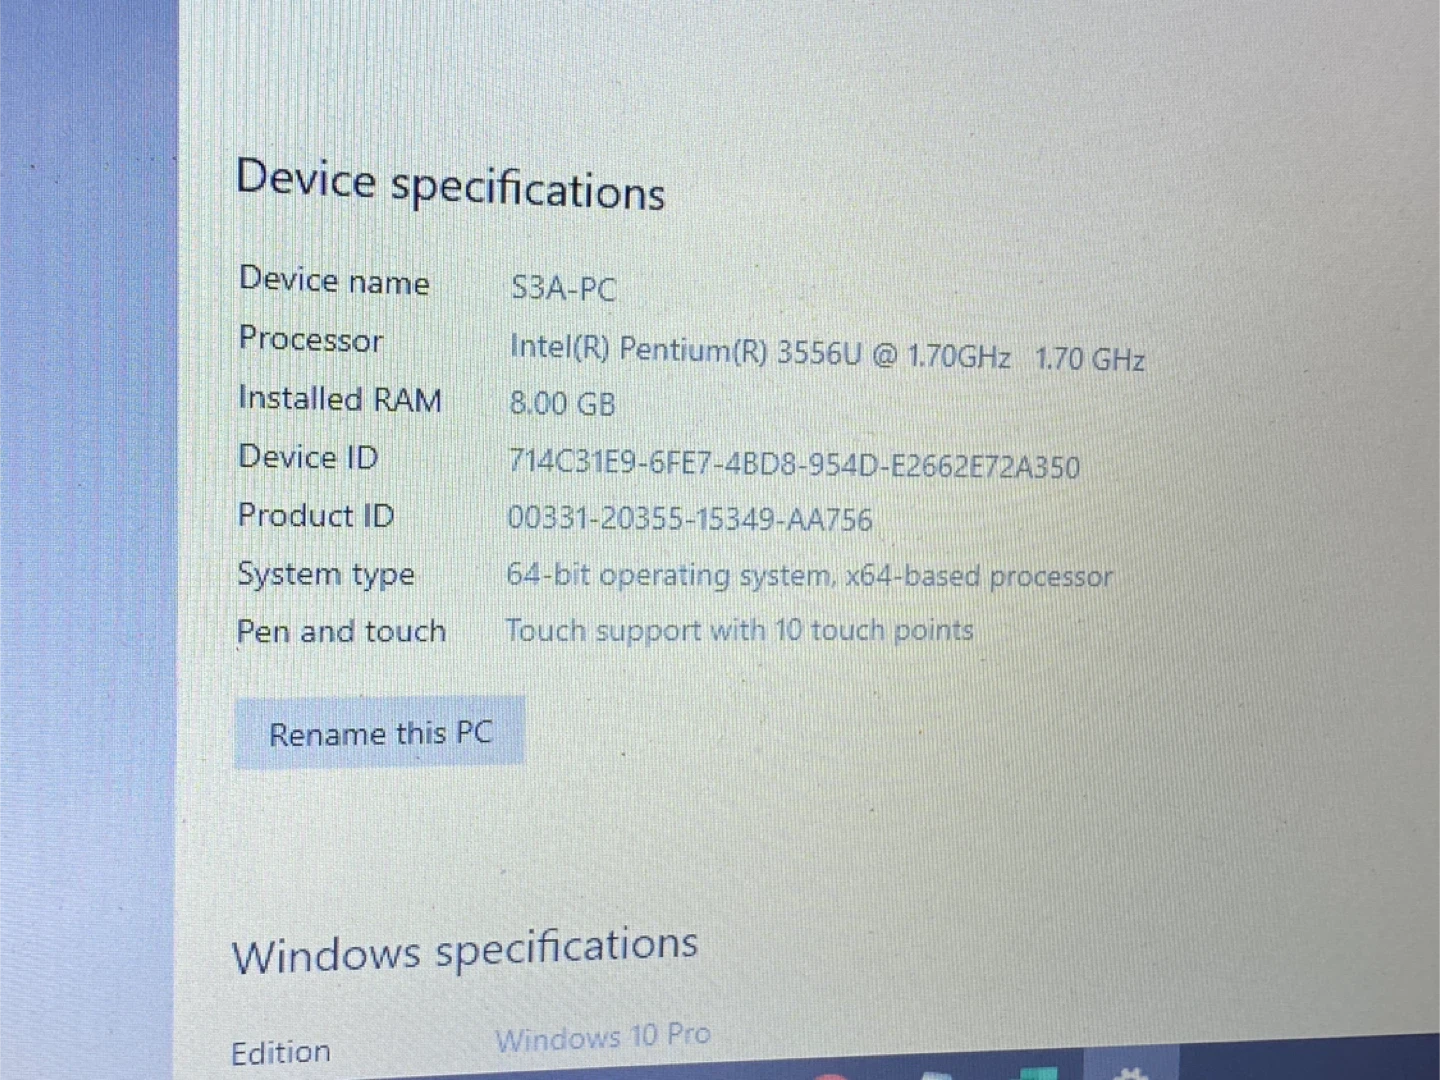Select the Product ID value 00331-20355-15349-AA756
This screenshot has width=1440, height=1080.
689,518
